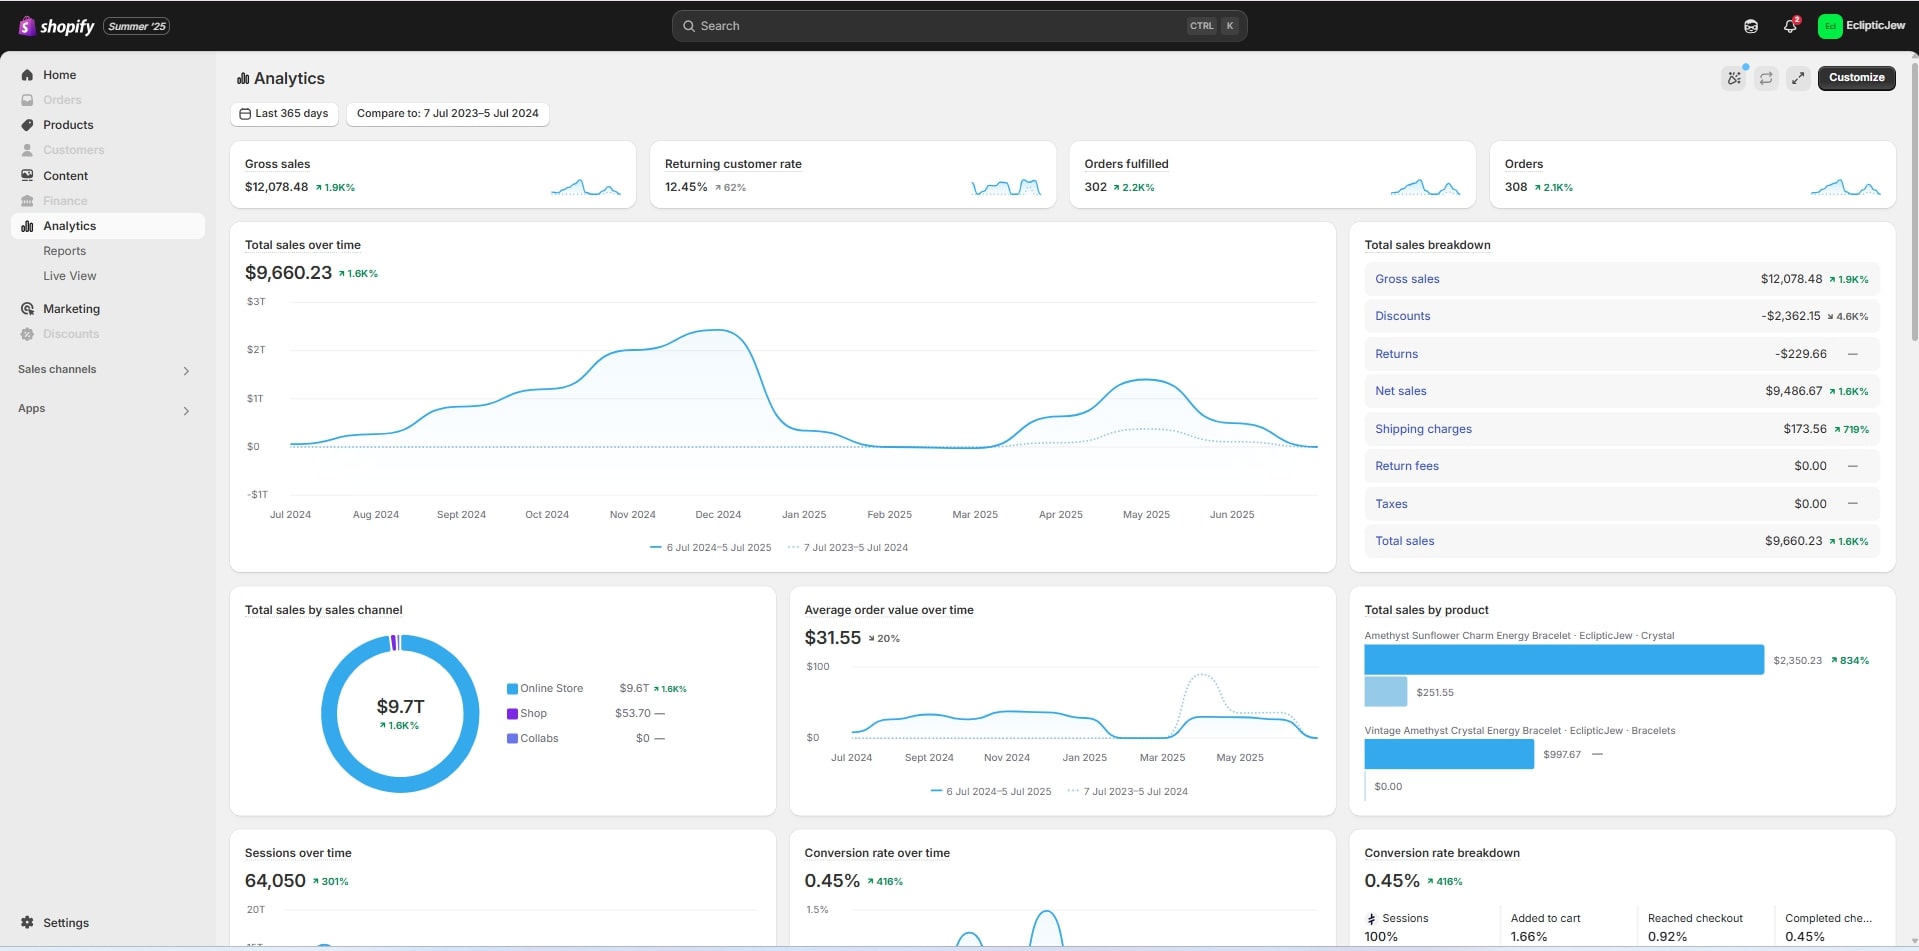The height and width of the screenshot is (951, 1919).
Task: Open Total sales over time report title
Action: pyautogui.click(x=302, y=245)
